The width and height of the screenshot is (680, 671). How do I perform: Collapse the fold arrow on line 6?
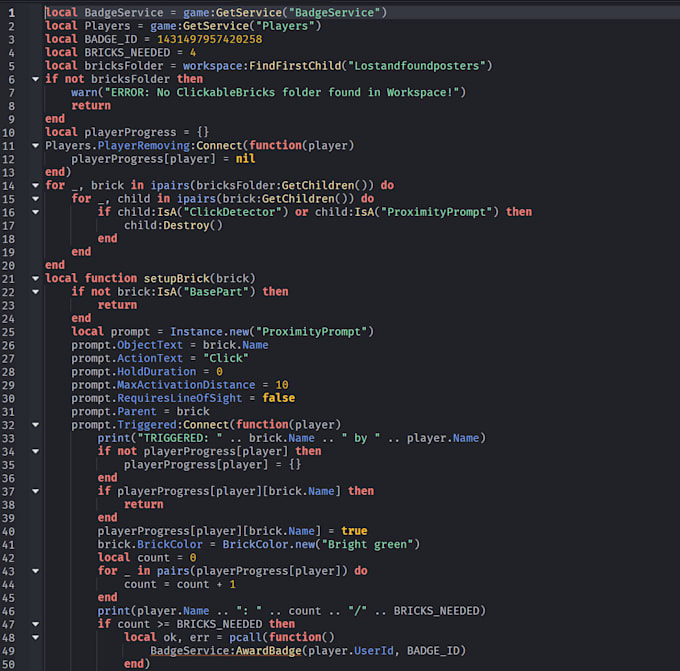(x=36, y=79)
